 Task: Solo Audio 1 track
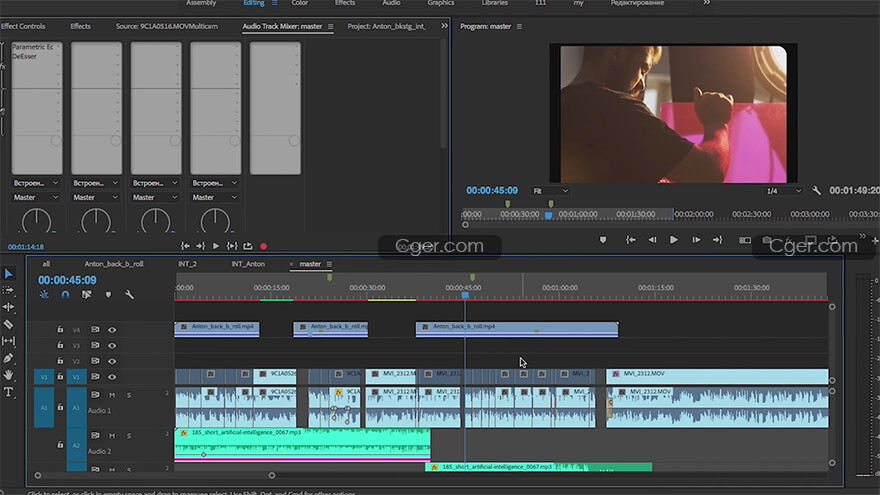[129, 395]
